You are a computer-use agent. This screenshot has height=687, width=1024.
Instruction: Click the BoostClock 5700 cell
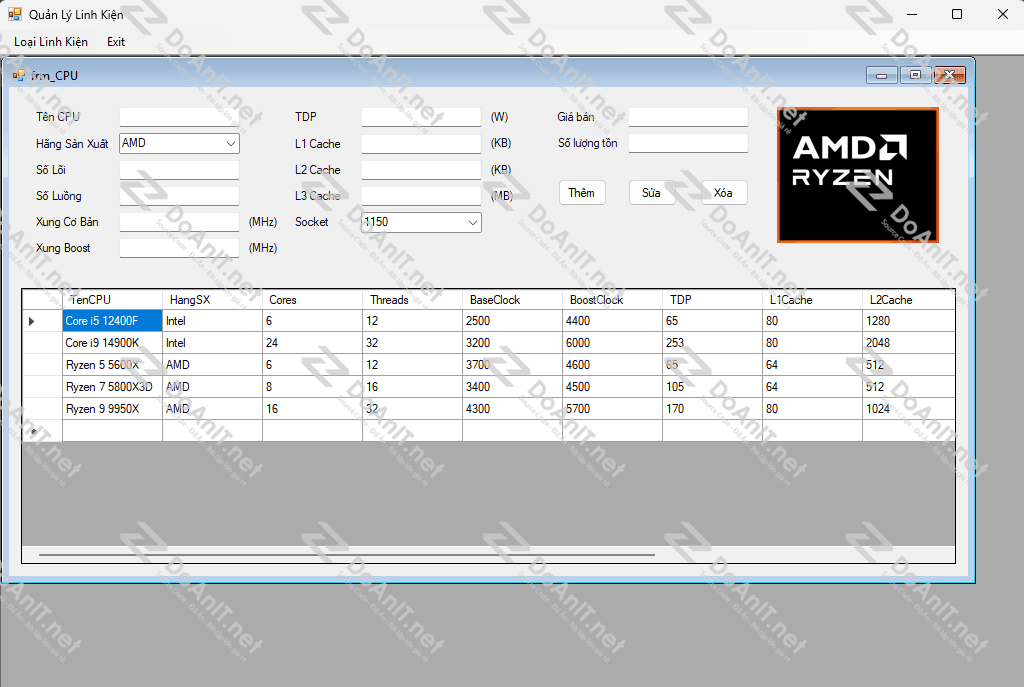[612, 409]
